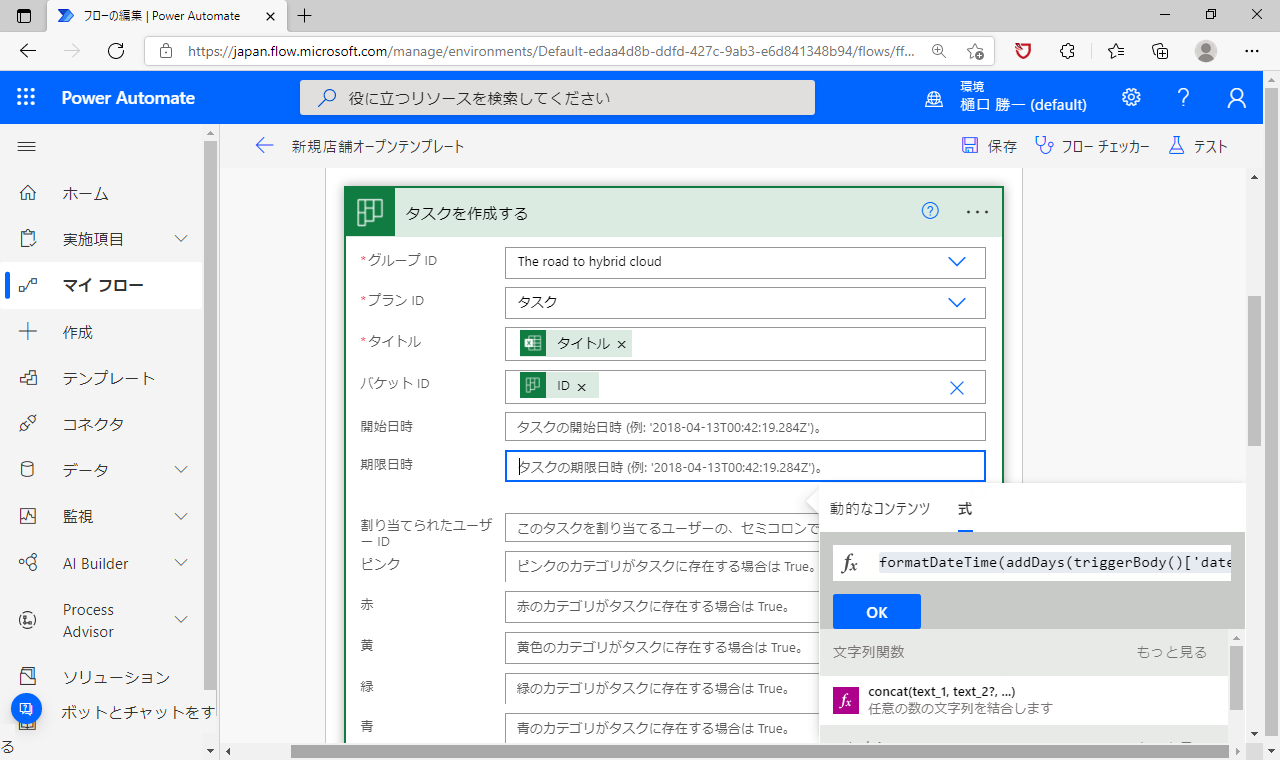Open the action's ellipsis menu
The width and height of the screenshot is (1280, 760).
coord(977,212)
